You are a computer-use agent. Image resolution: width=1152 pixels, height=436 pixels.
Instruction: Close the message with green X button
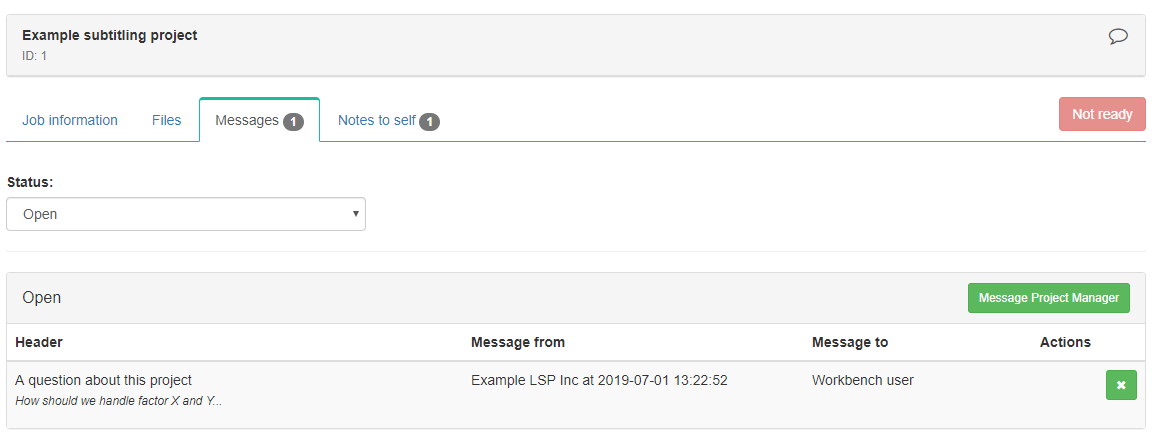click(1121, 385)
